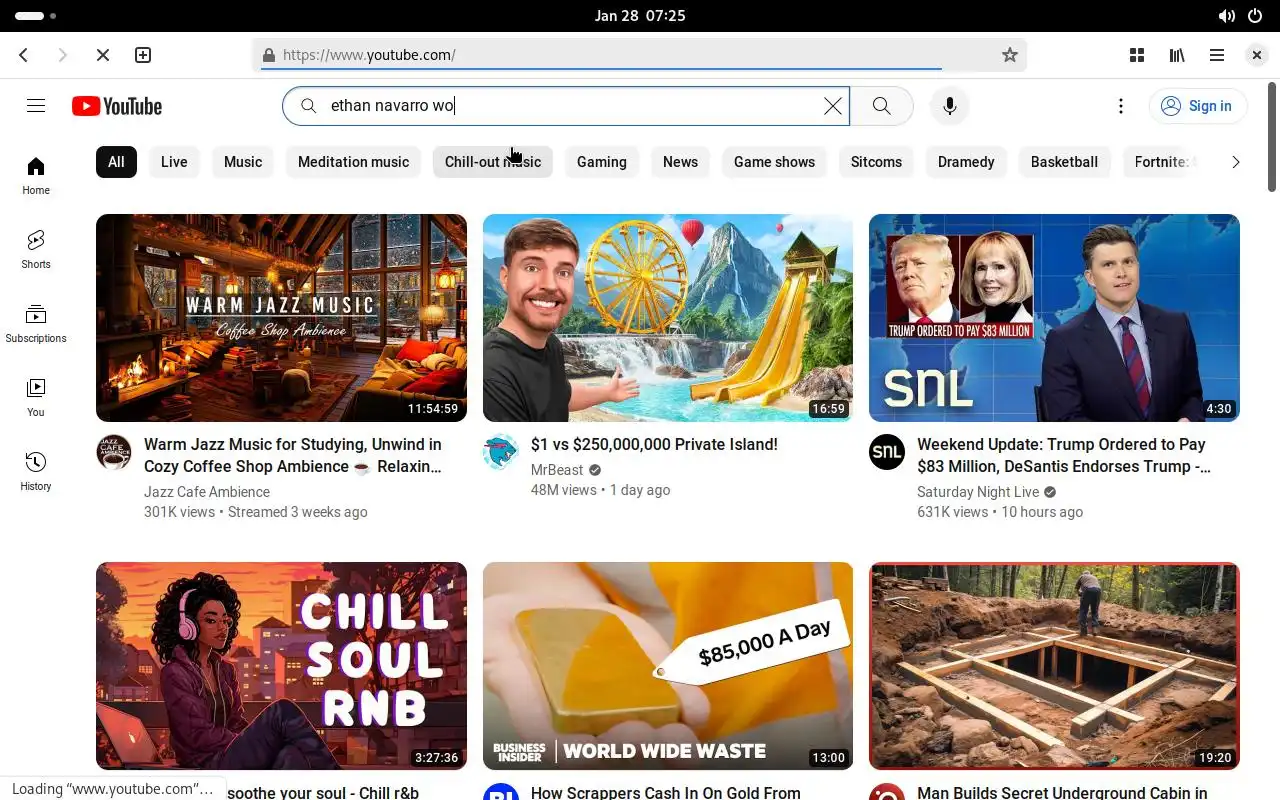
Task: Click Jazz Cafe Ambience channel avatar
Action: pyautogui.click(x=114, y=452)
